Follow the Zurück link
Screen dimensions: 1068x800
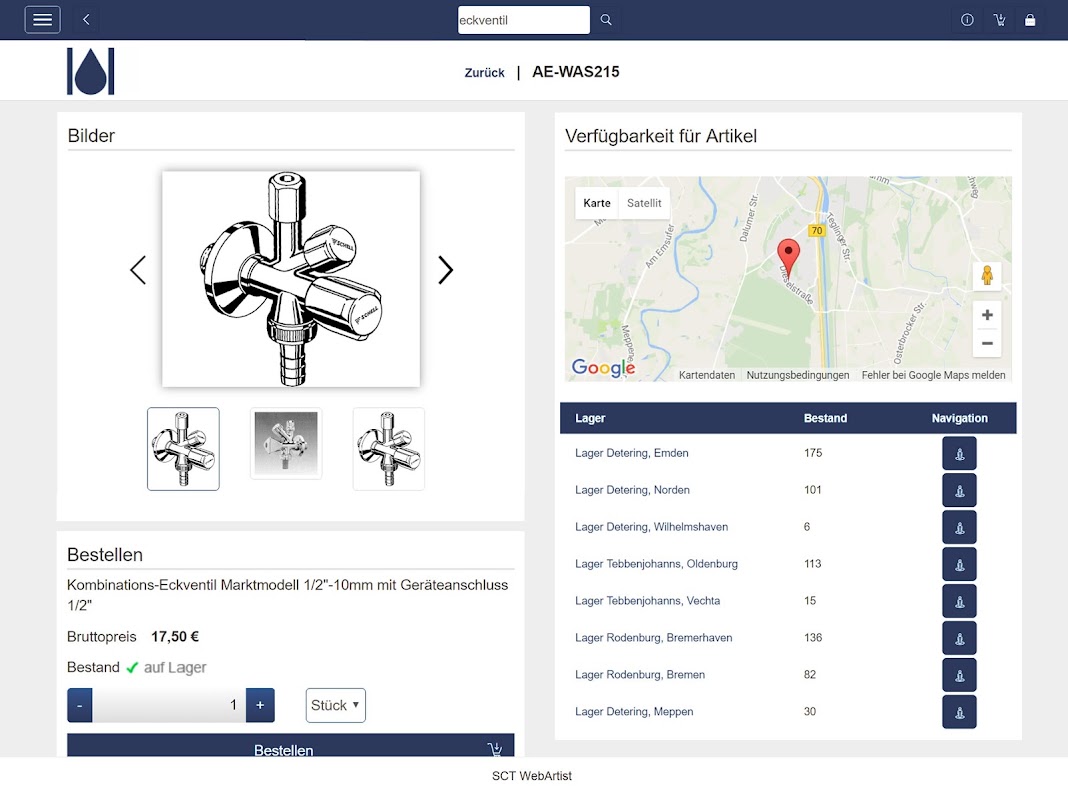pos(484,73)
